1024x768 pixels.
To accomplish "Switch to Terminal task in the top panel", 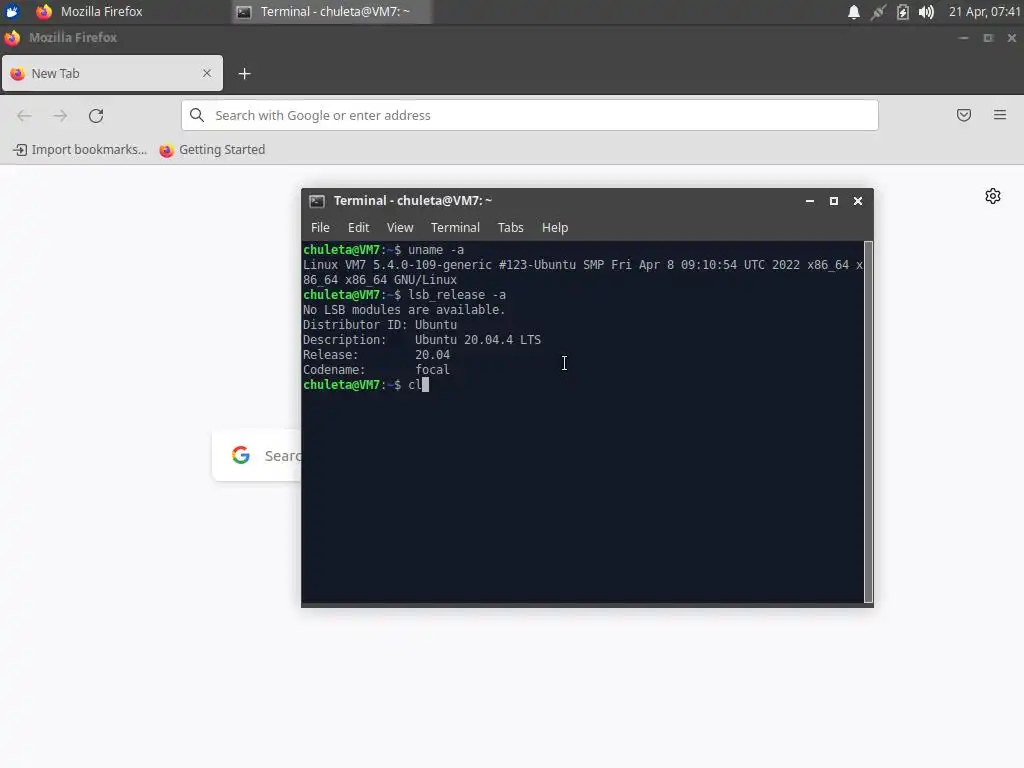I will coord(331,11).
